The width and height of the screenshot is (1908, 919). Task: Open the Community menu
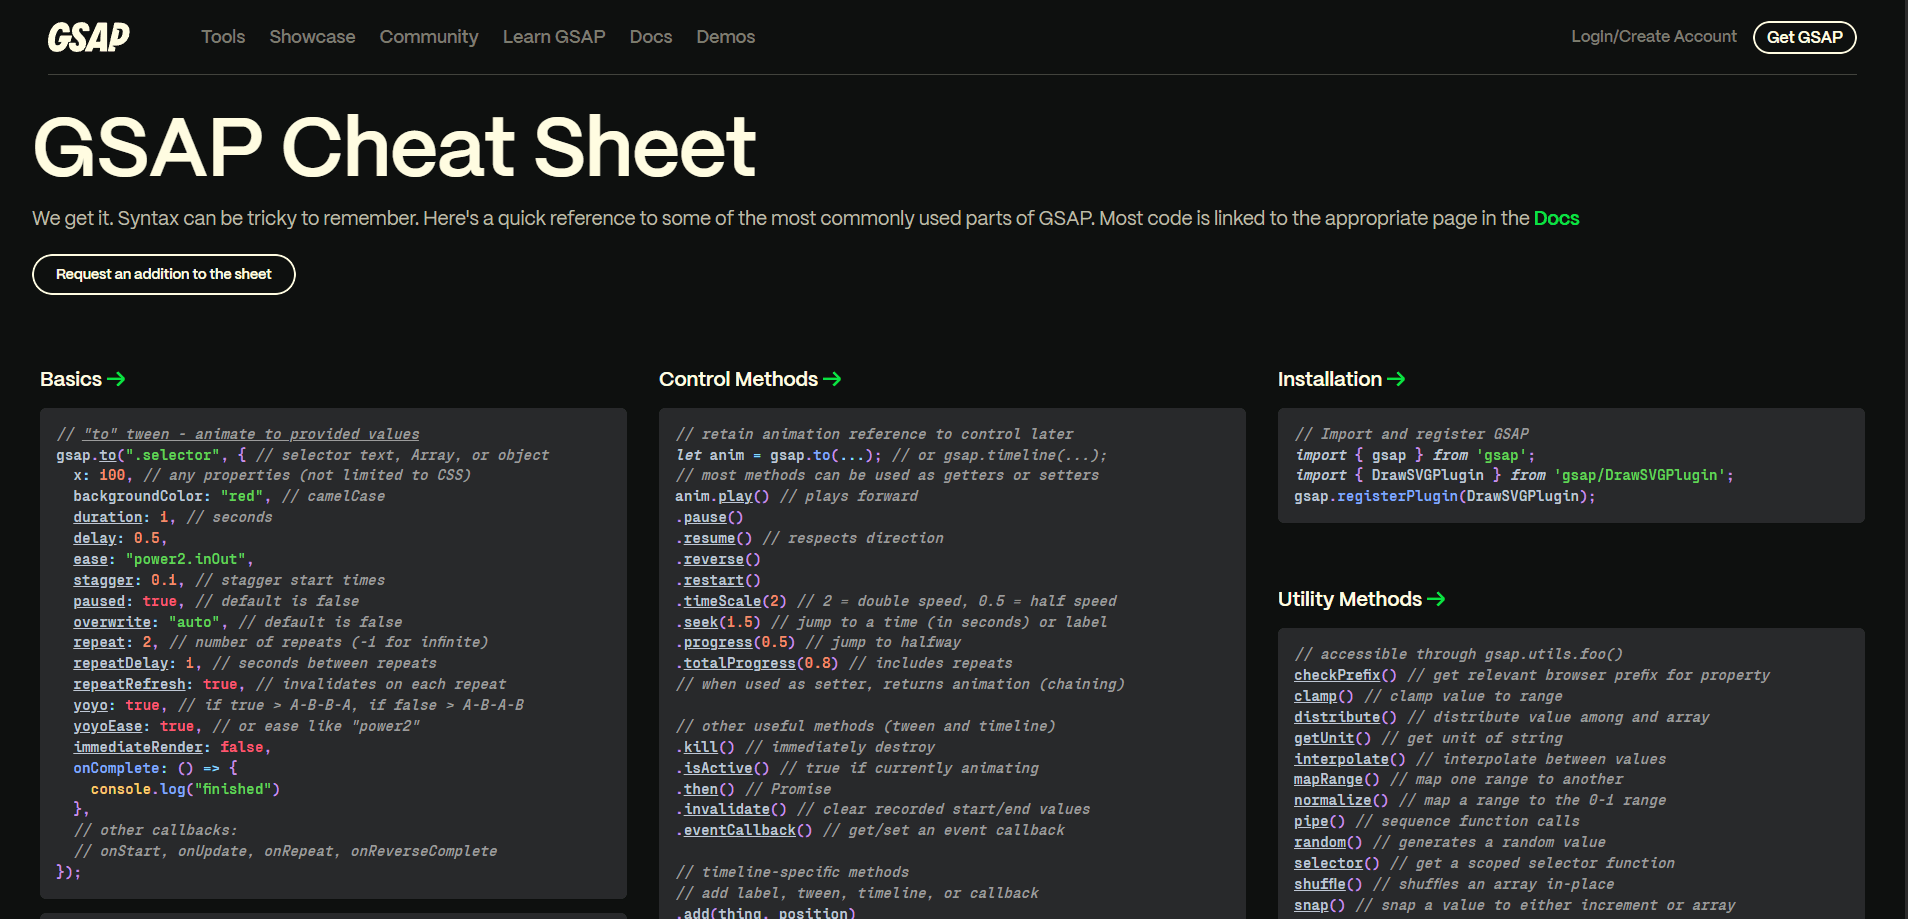pyautogui.click(x=429, y=37)
